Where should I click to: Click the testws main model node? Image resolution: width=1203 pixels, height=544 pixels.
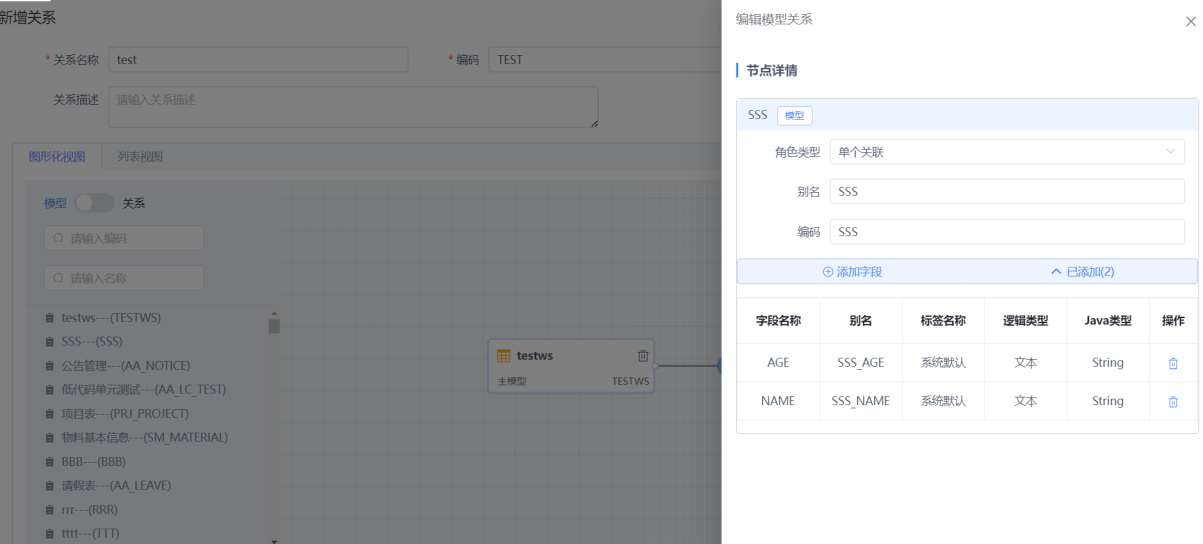[572, 366]
